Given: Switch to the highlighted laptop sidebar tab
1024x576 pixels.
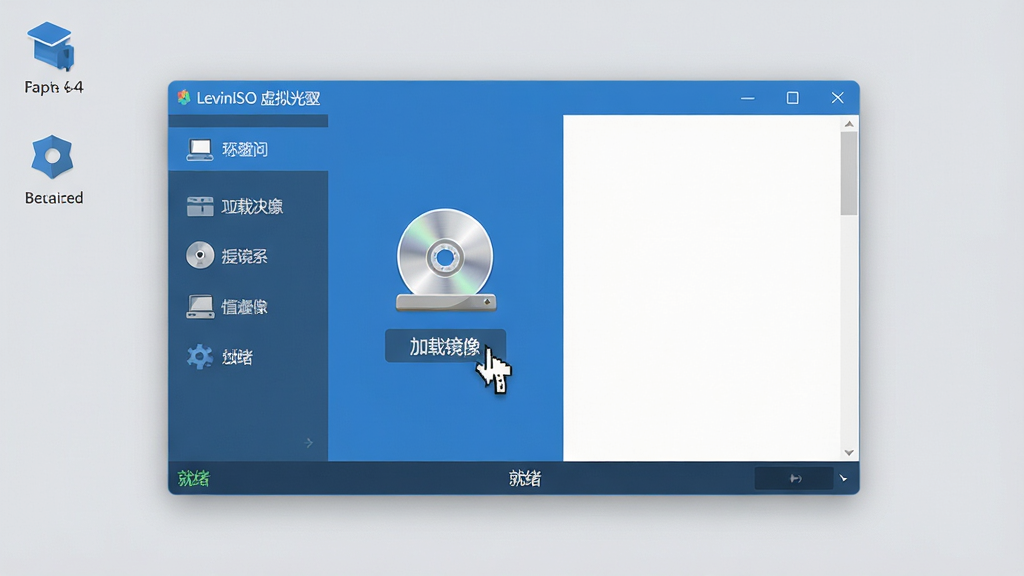Looking at the screenshot, I should [248, 150].
